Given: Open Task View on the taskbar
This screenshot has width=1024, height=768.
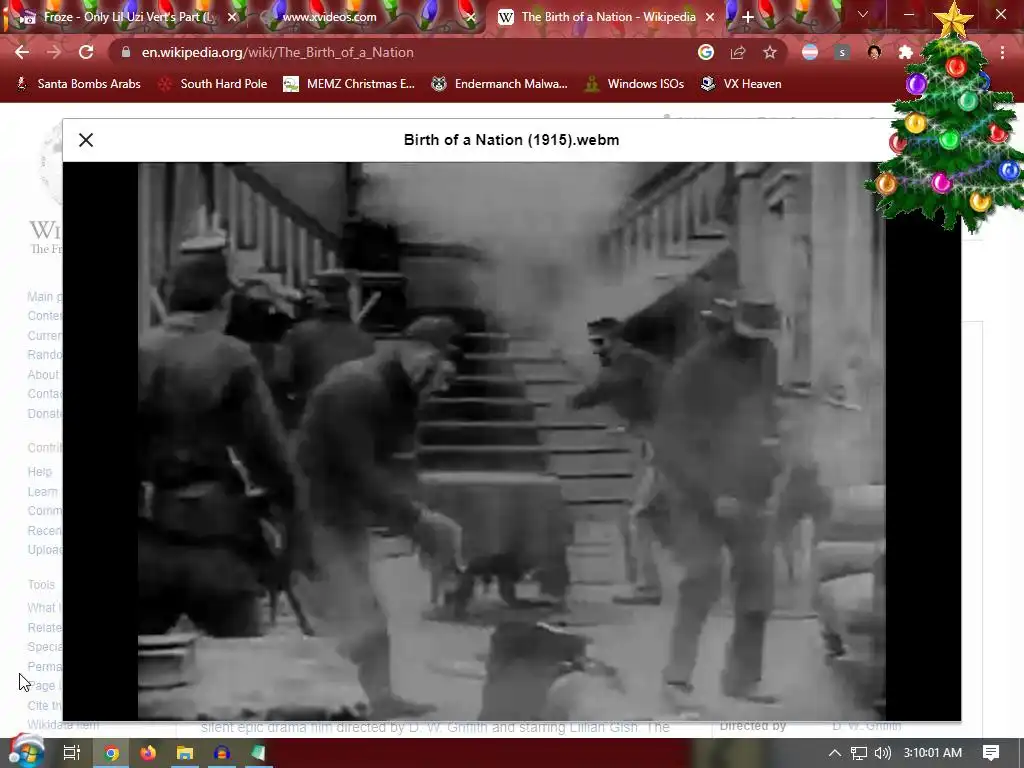Looking at the screenshot, I should tap(71, 753).
